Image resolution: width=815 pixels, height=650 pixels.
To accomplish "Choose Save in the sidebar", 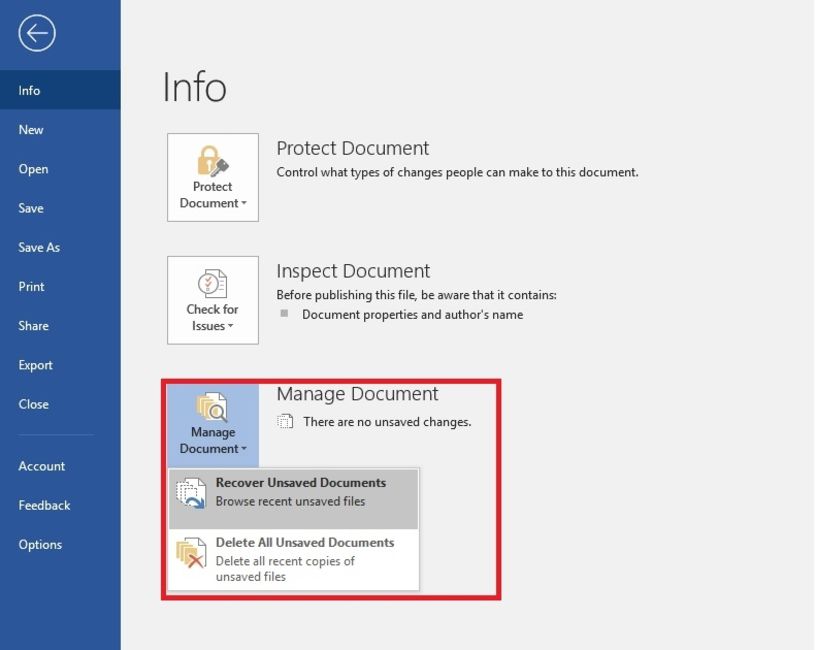I will pos(60,208).
